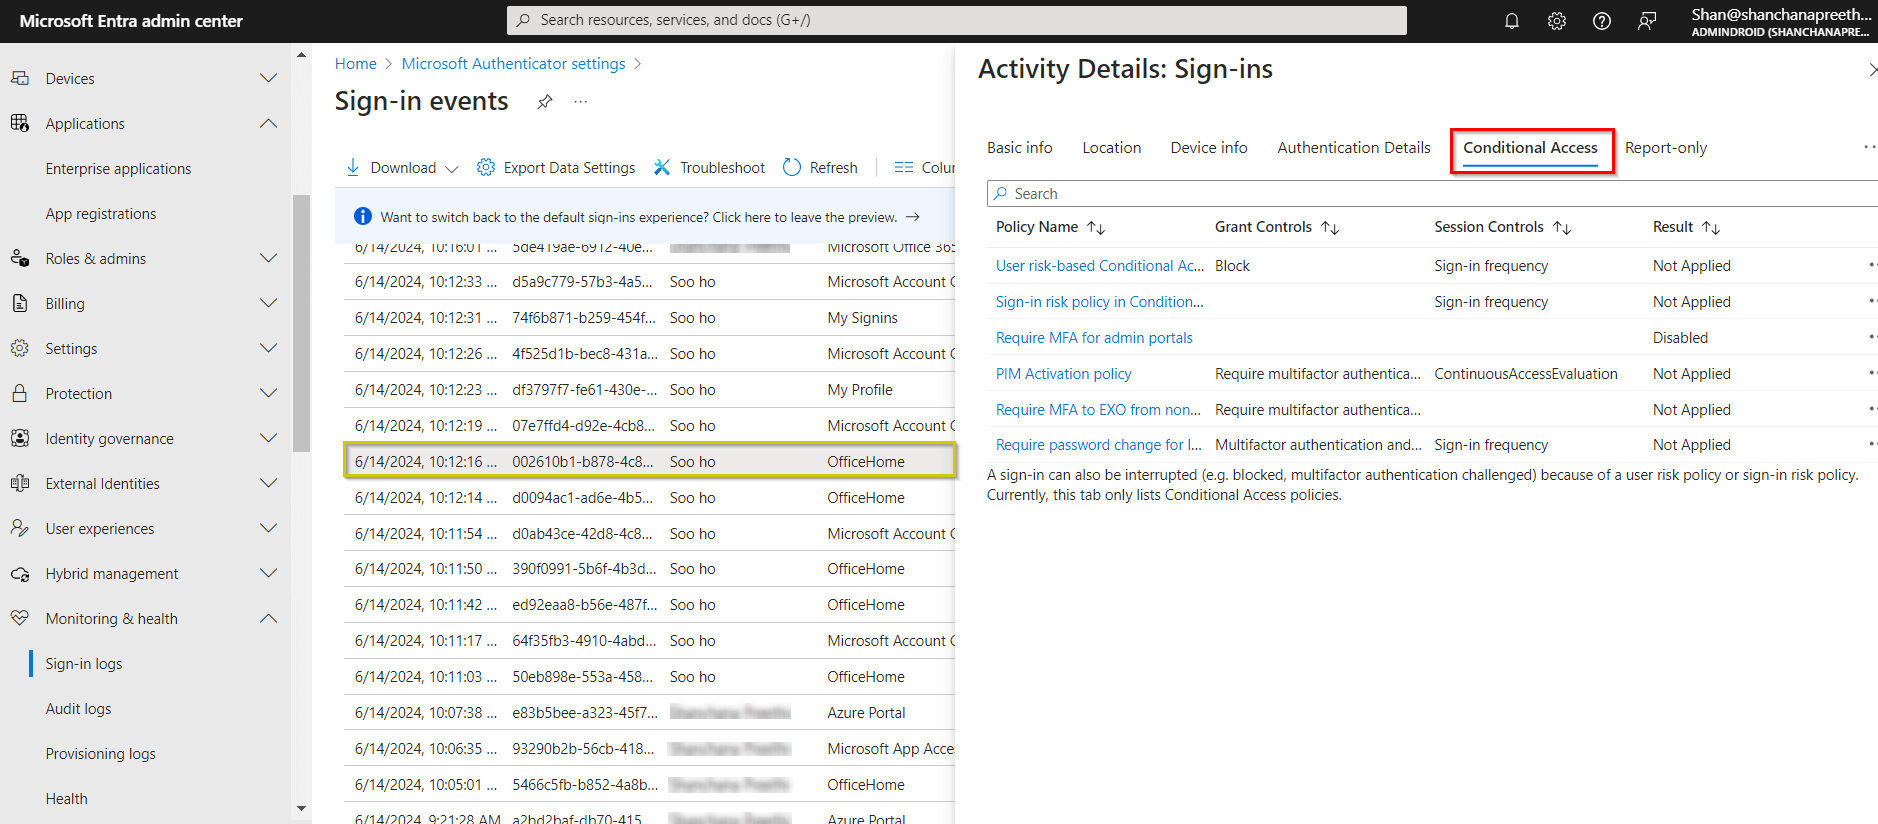Collapse the Applications menu chevron
This screenshot has height=824, width=1878.
(x=268, y=123)
